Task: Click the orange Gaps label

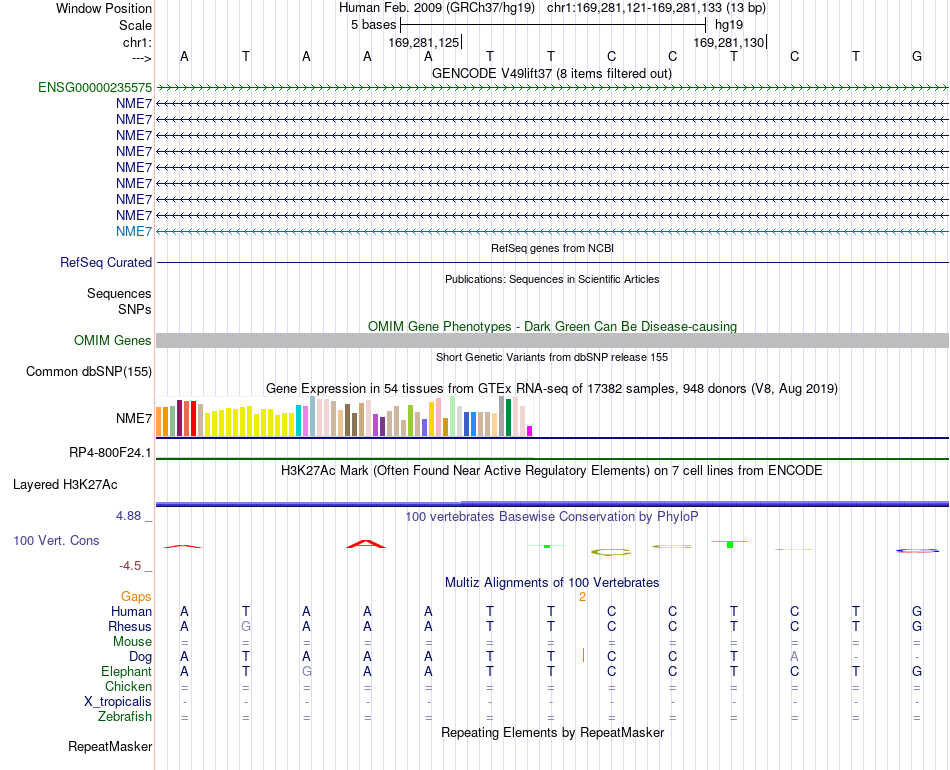Action: [x=136, y=597]
